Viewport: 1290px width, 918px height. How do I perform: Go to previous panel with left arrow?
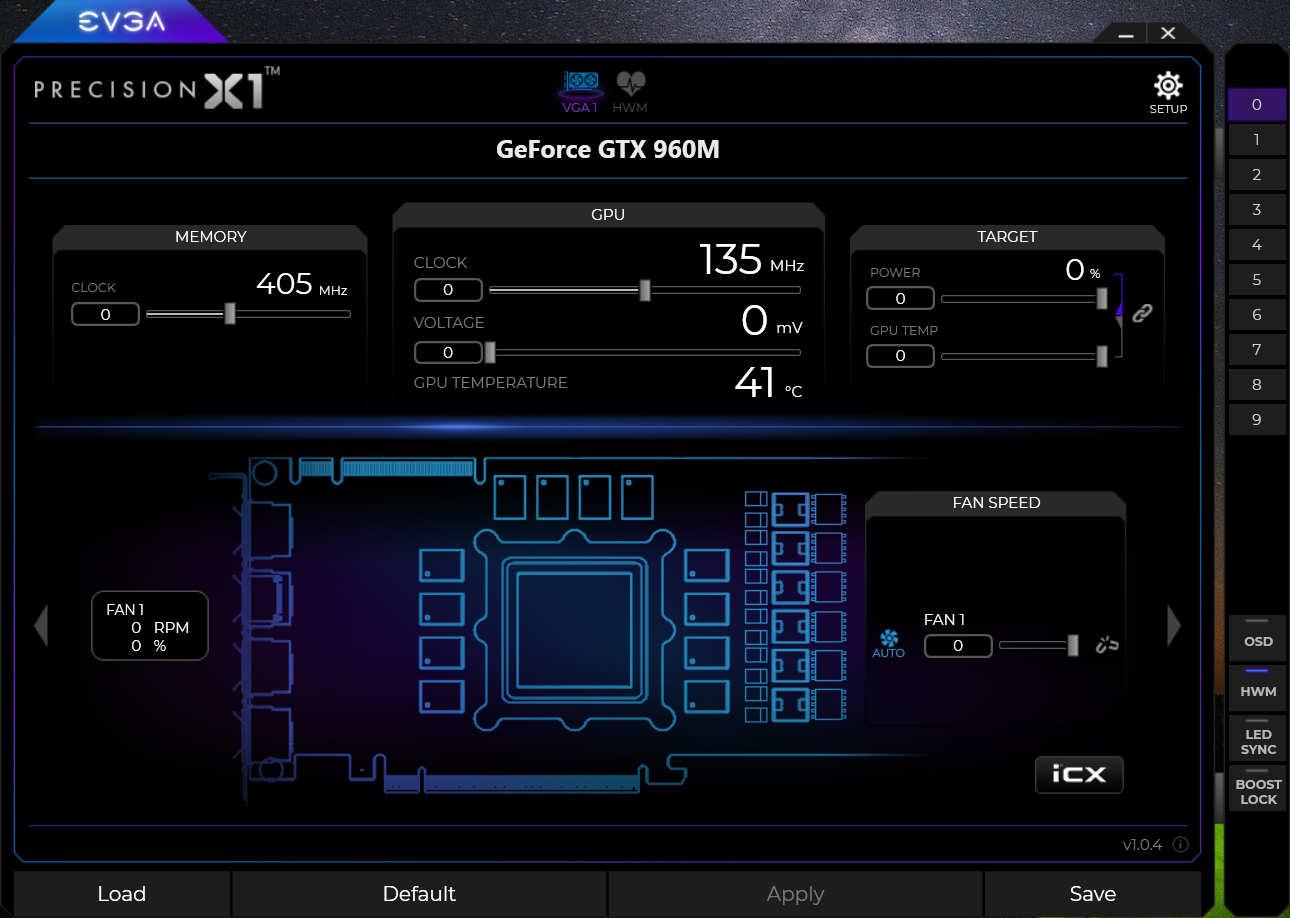coord(41,625)
